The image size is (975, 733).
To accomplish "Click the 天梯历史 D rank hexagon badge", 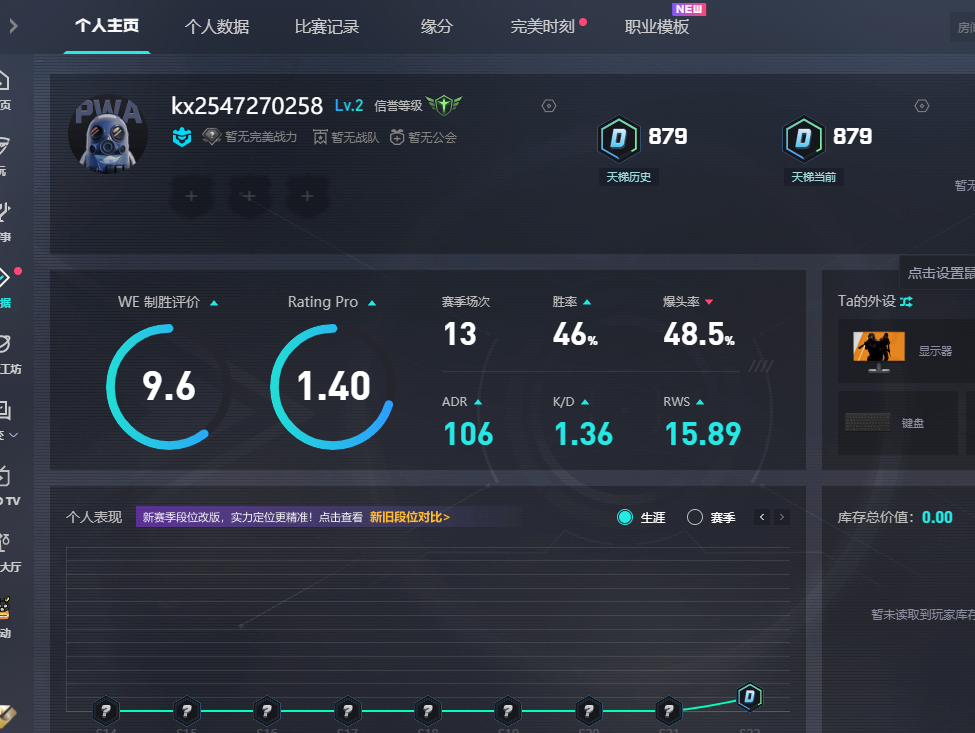I will [x=618, y=140].
